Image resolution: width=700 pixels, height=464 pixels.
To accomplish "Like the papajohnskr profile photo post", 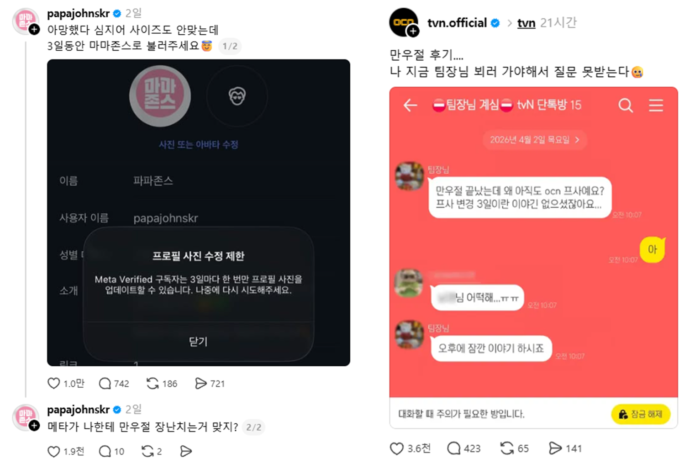I will (x=54, y=383).
